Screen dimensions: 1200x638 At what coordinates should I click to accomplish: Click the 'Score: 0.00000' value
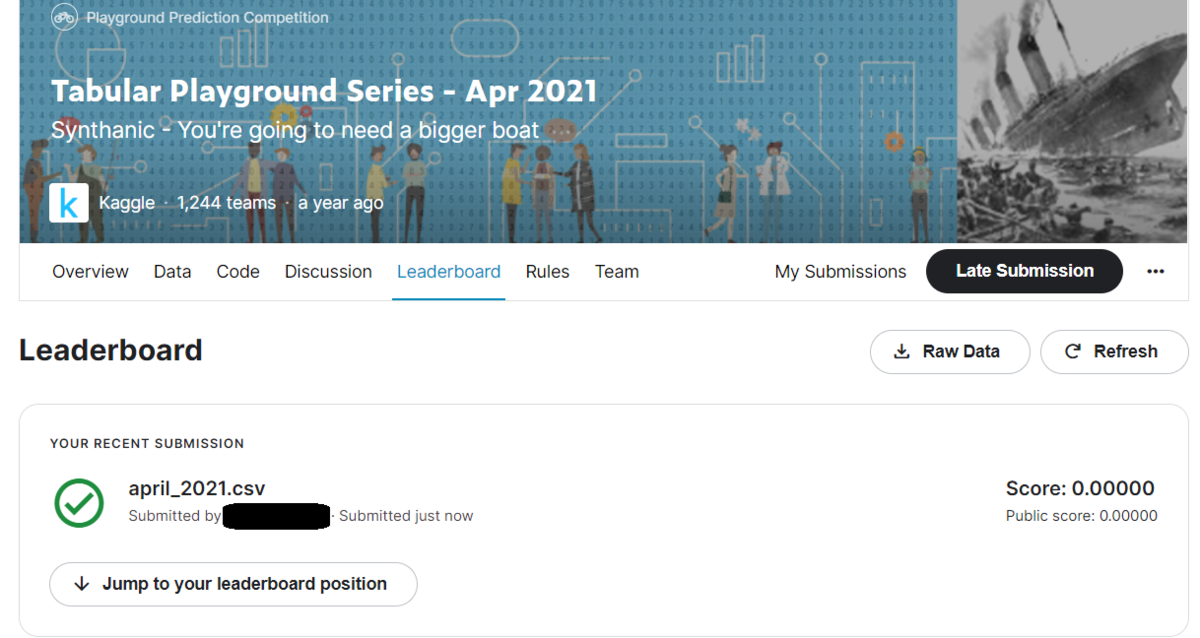pos(1080,488)
